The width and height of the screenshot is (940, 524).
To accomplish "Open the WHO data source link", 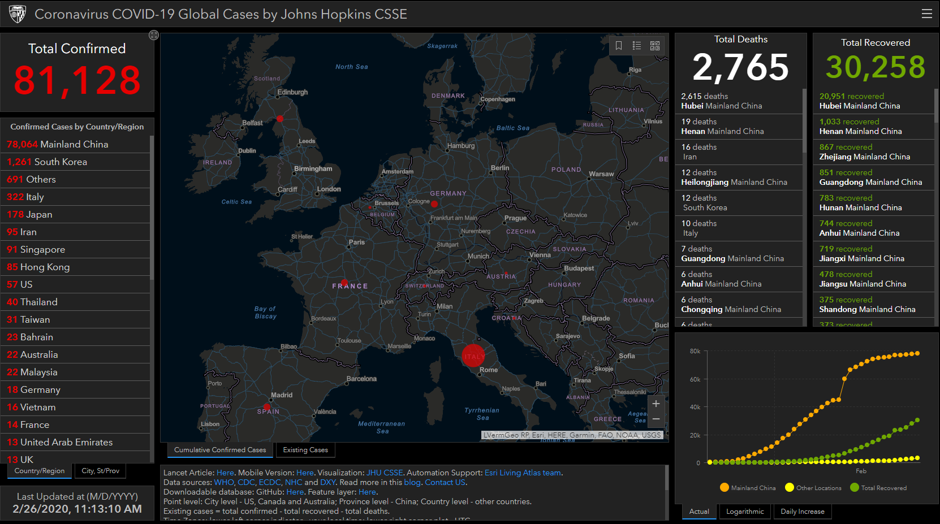I will tap(224, 482).
